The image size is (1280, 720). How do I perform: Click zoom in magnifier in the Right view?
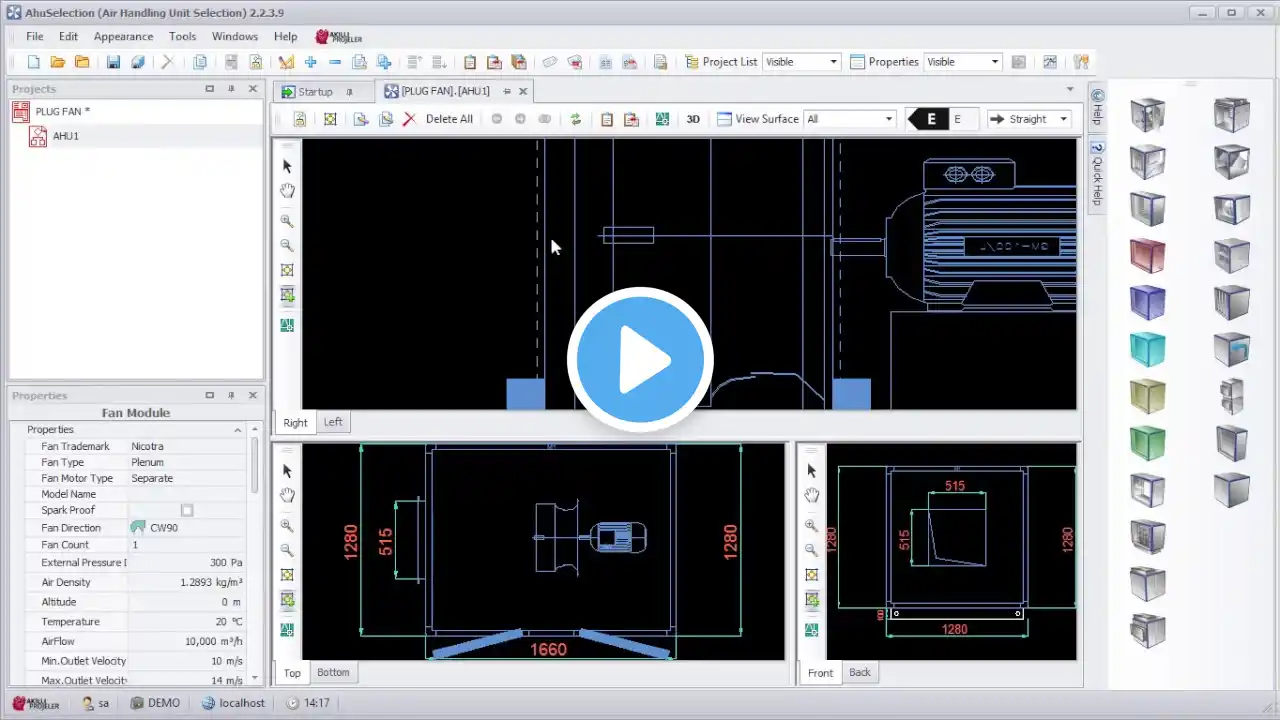pyautogui.click(x=287, y=221)
